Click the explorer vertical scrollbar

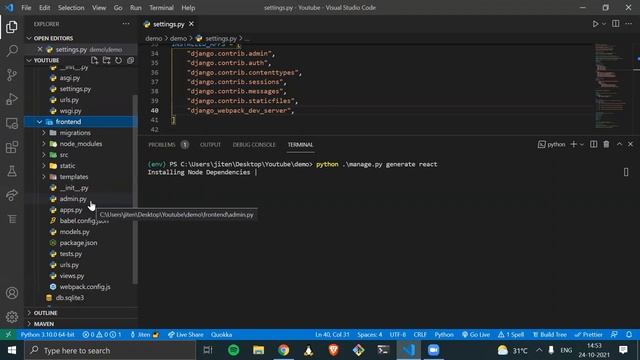[x=135, y=189]
